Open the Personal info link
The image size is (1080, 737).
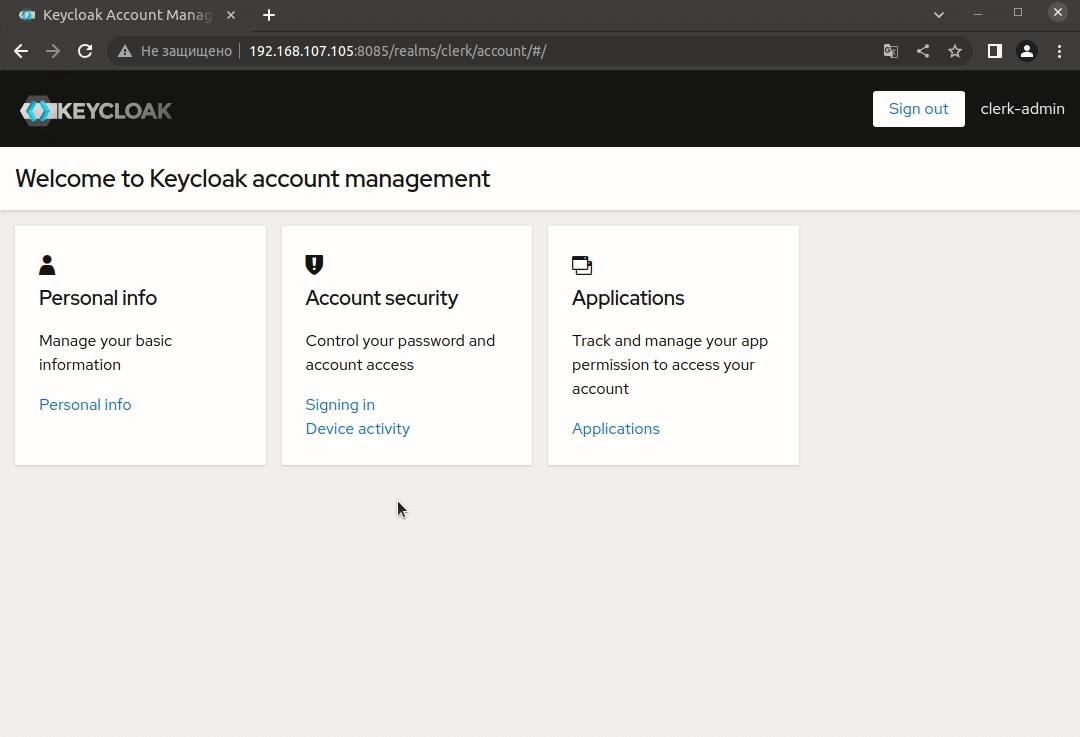[x=85, y=404]
